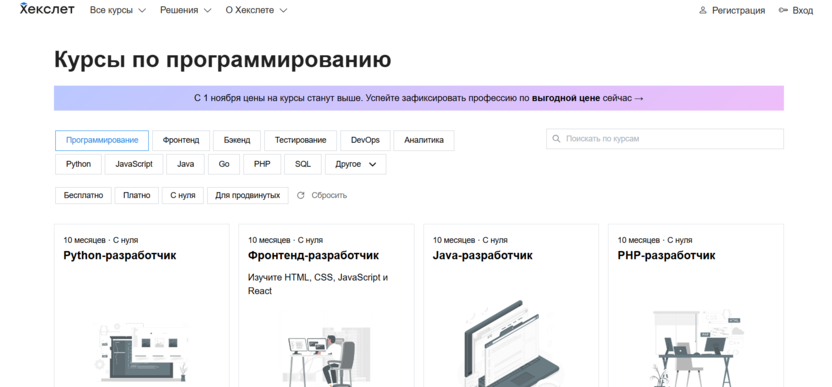Image resolution: width=832 pixels, height=387 pixels.
Task: Open the Хекслет logo home link
Action: click(x=47, y=9)
